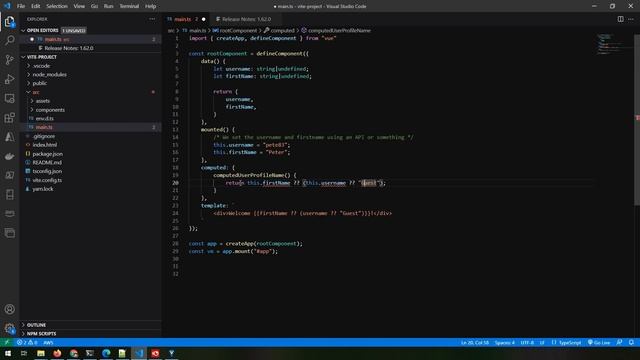Click the unsaved dot on main.ts tab

click(204, 19)
